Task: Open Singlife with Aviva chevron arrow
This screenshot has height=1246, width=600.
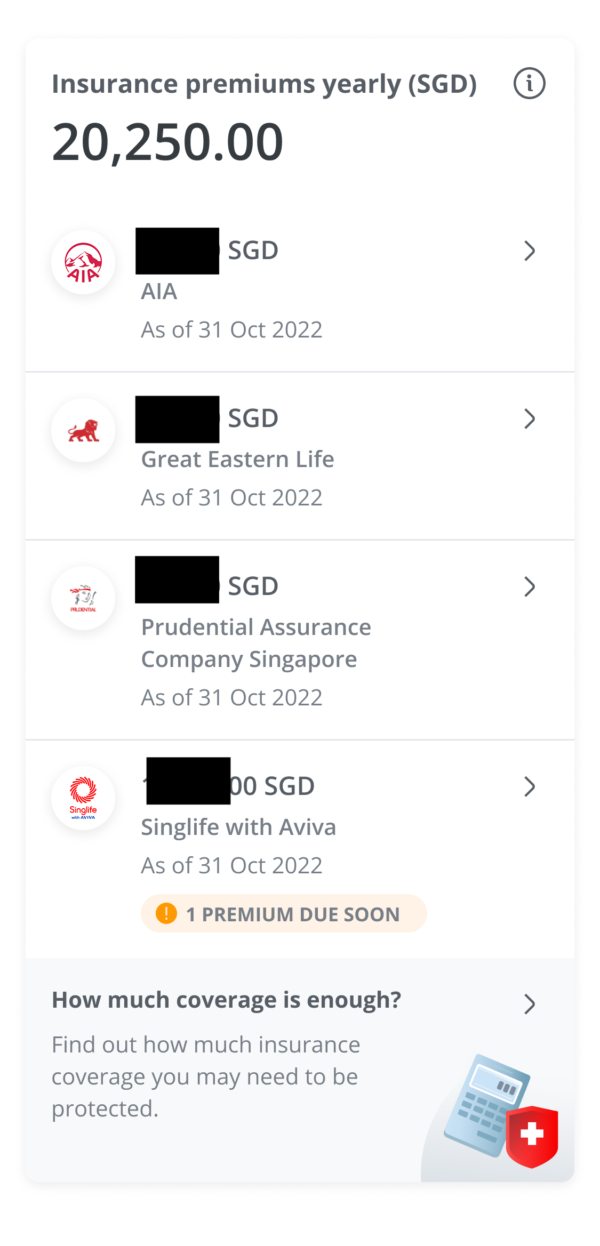Action: pyautogui.click(x=530, y=787)
